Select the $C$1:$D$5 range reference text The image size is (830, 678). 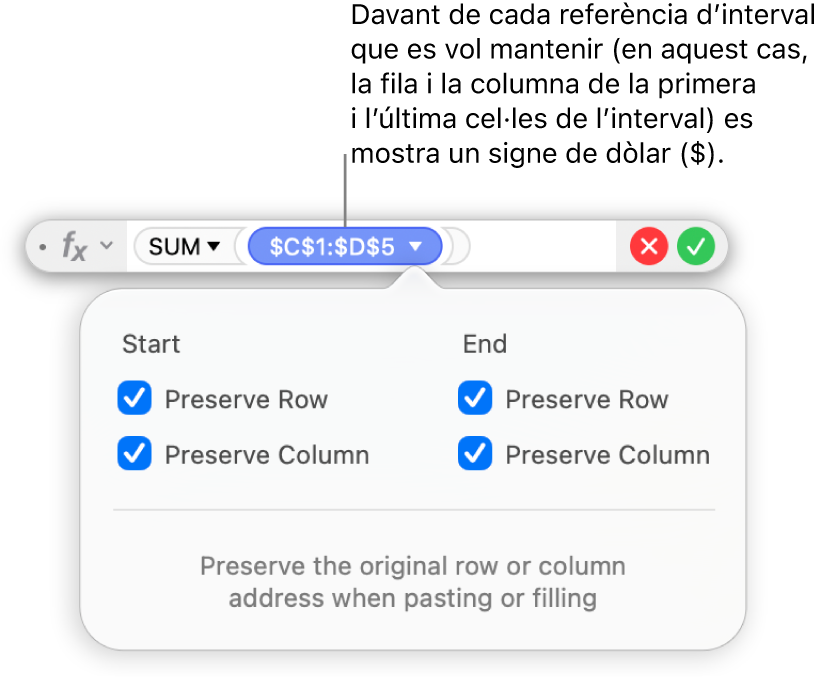click(334, 246)
